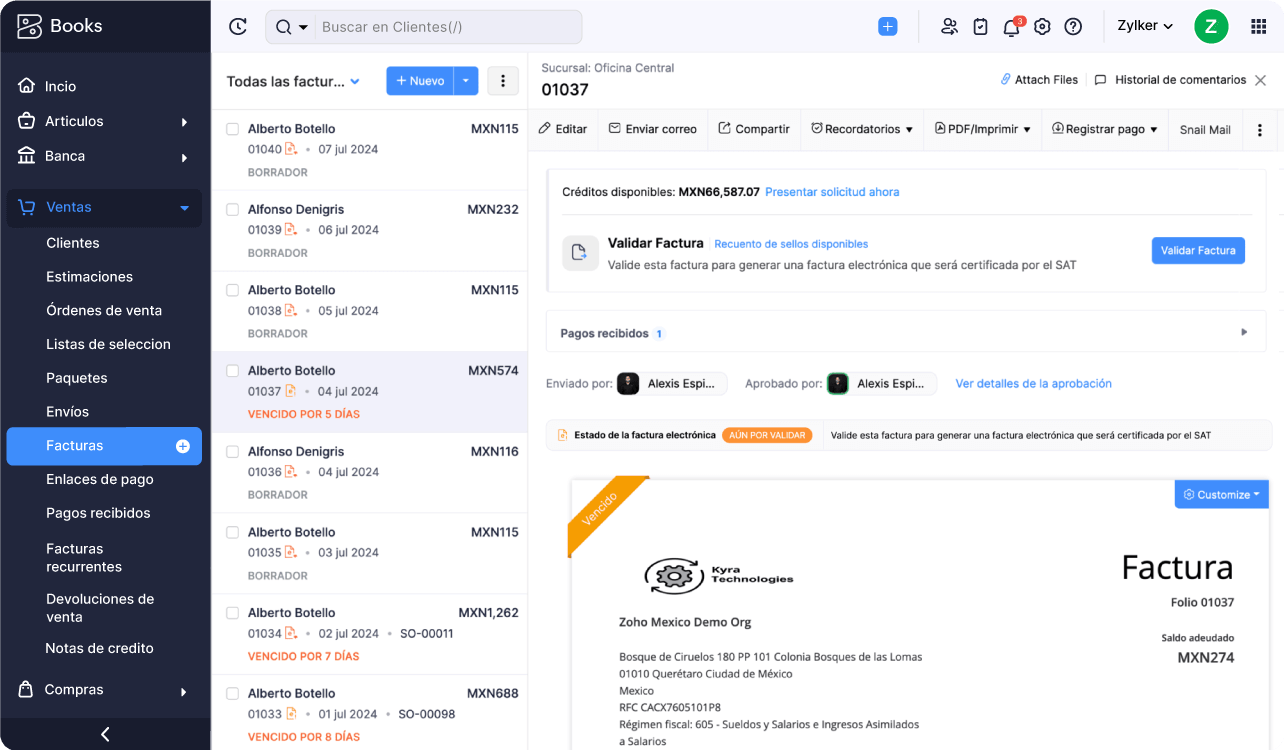
Task: Click the Validar Factura document icon
Action: click(x=579, y=252)
